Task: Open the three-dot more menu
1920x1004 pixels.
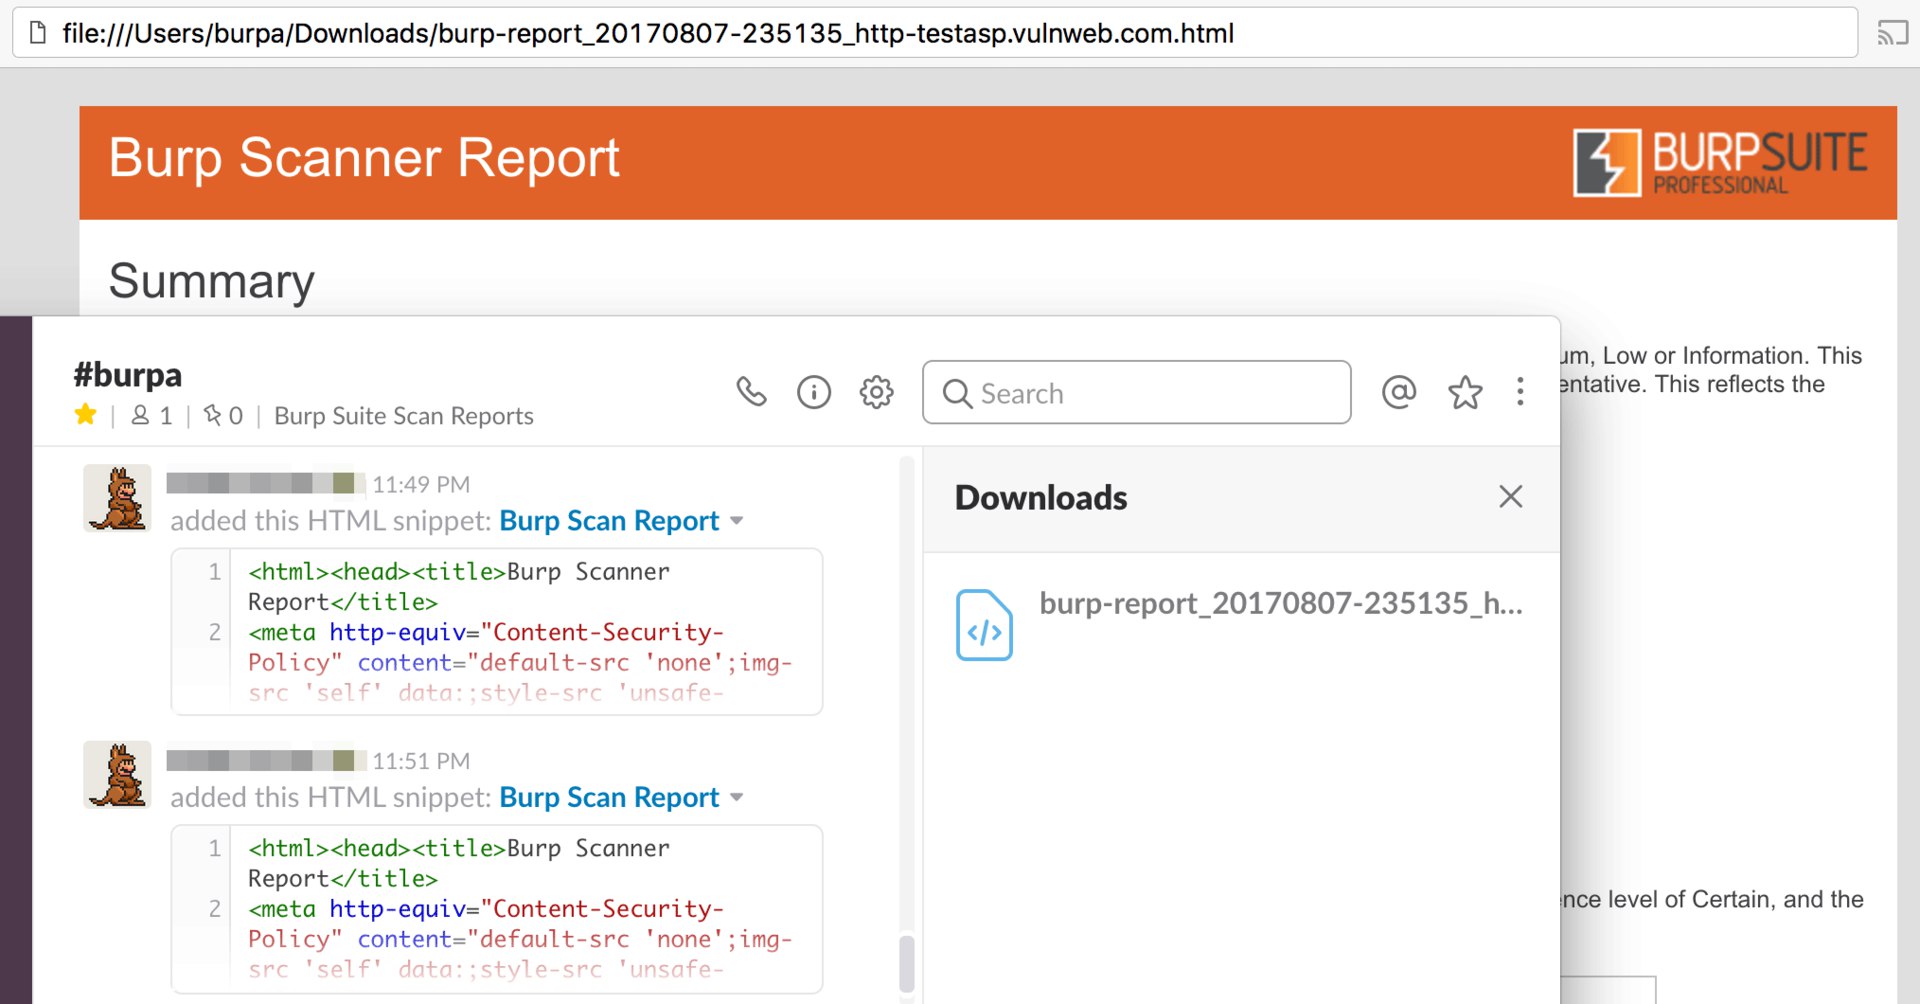Action: [1520, 392]
